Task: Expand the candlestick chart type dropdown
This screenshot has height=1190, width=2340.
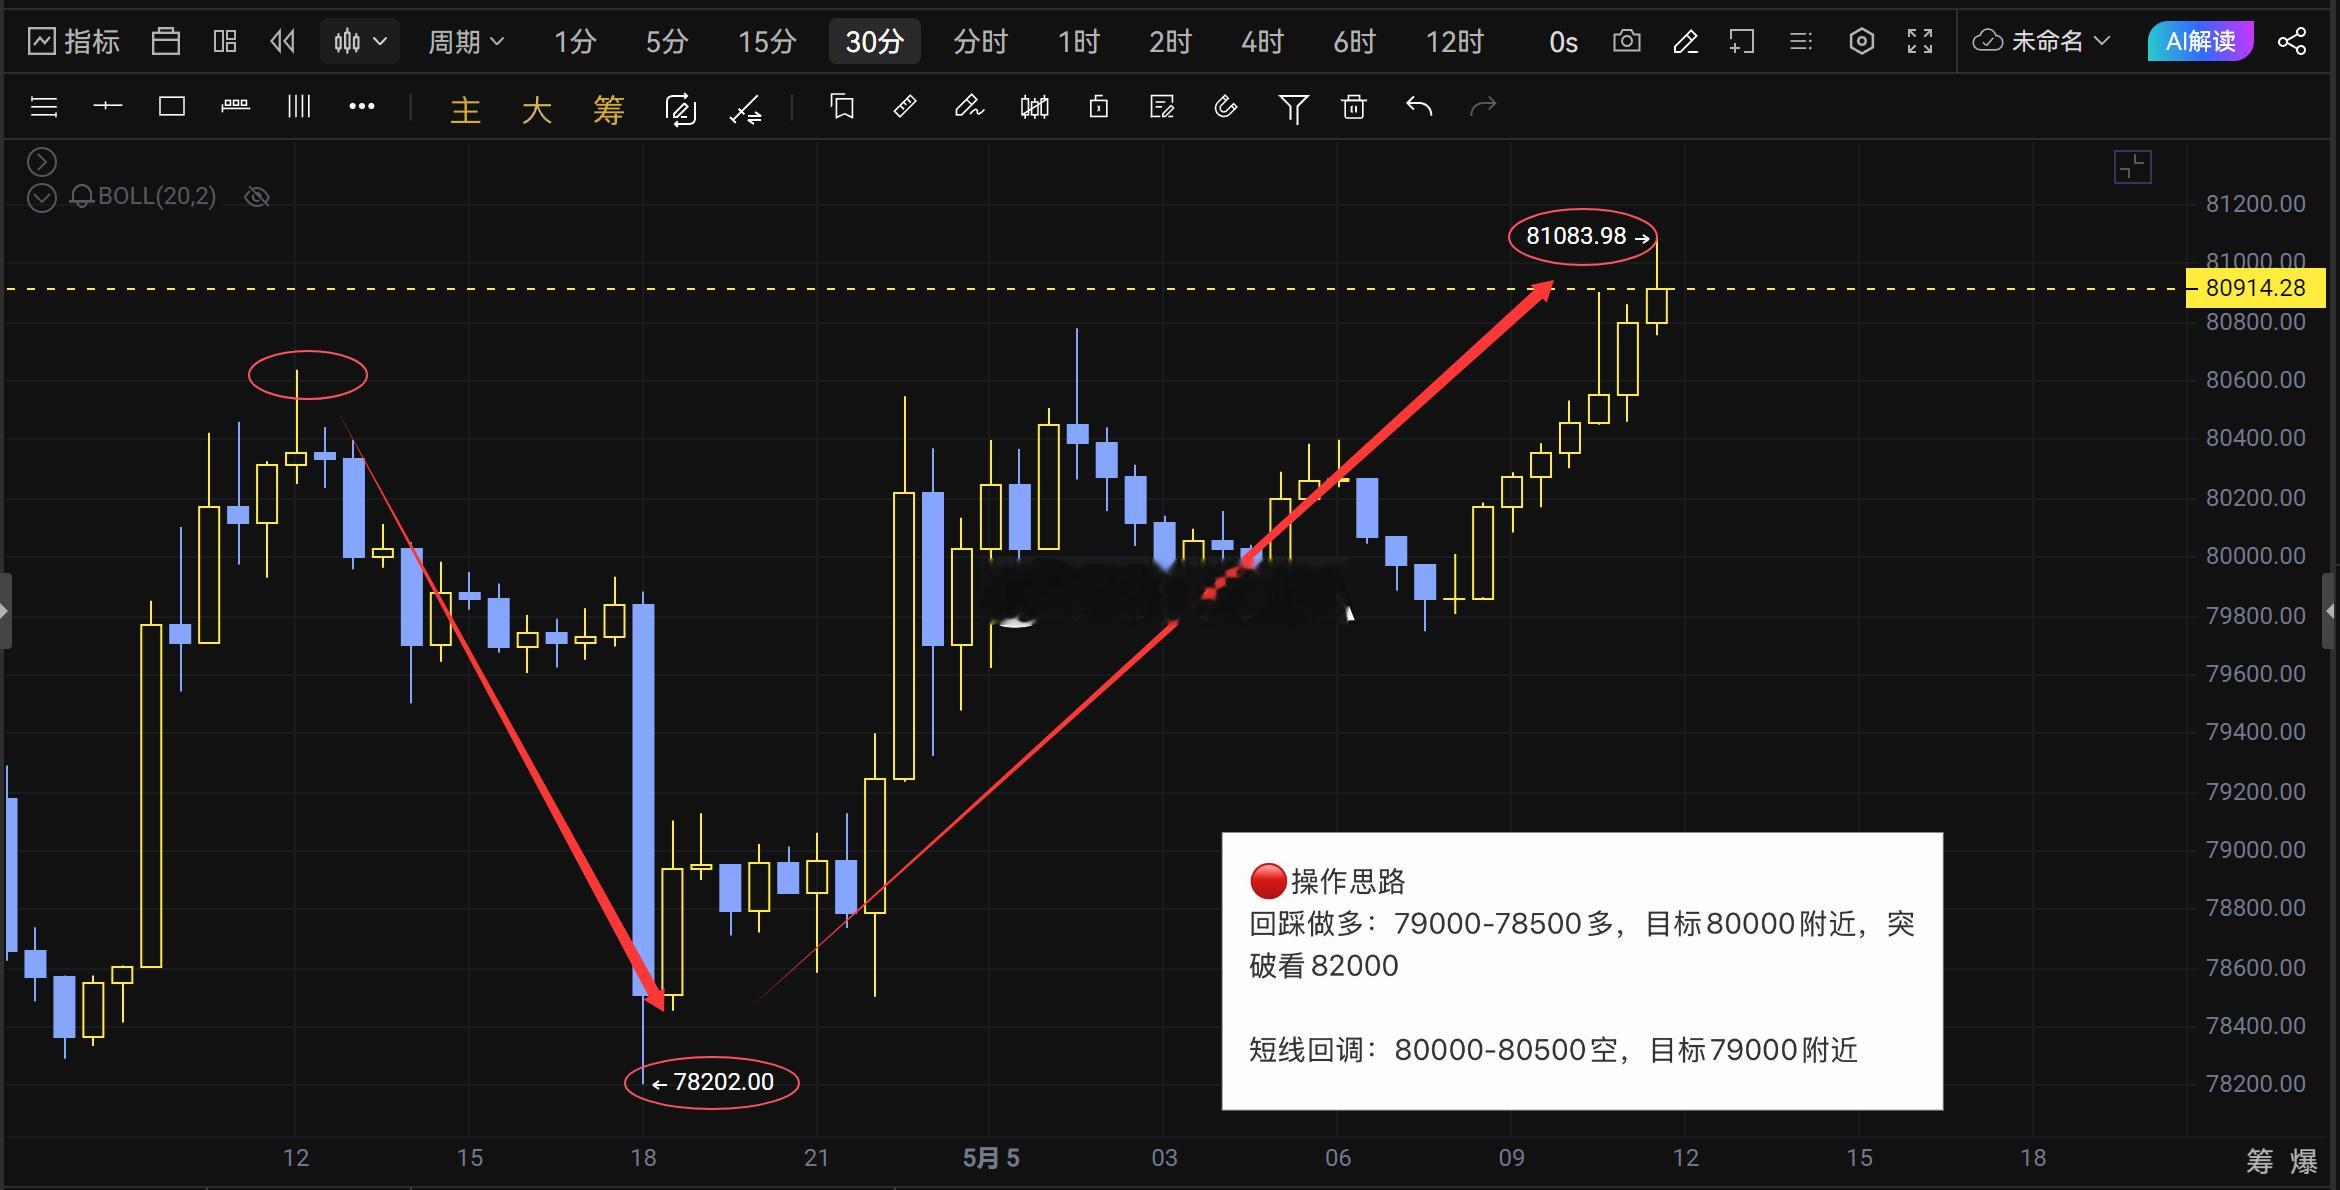Action: pos(360,41)
